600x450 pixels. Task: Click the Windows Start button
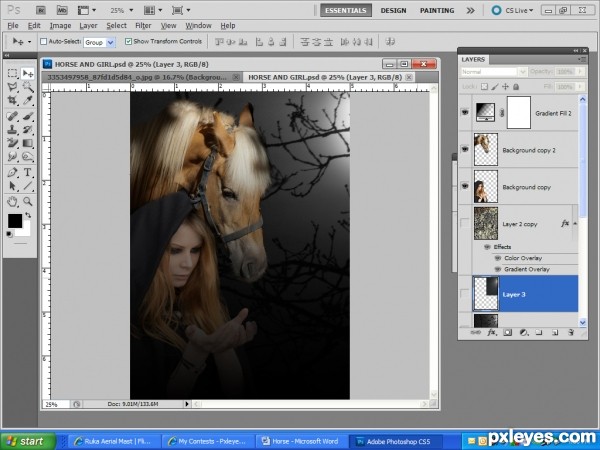(x=28, y=441)
